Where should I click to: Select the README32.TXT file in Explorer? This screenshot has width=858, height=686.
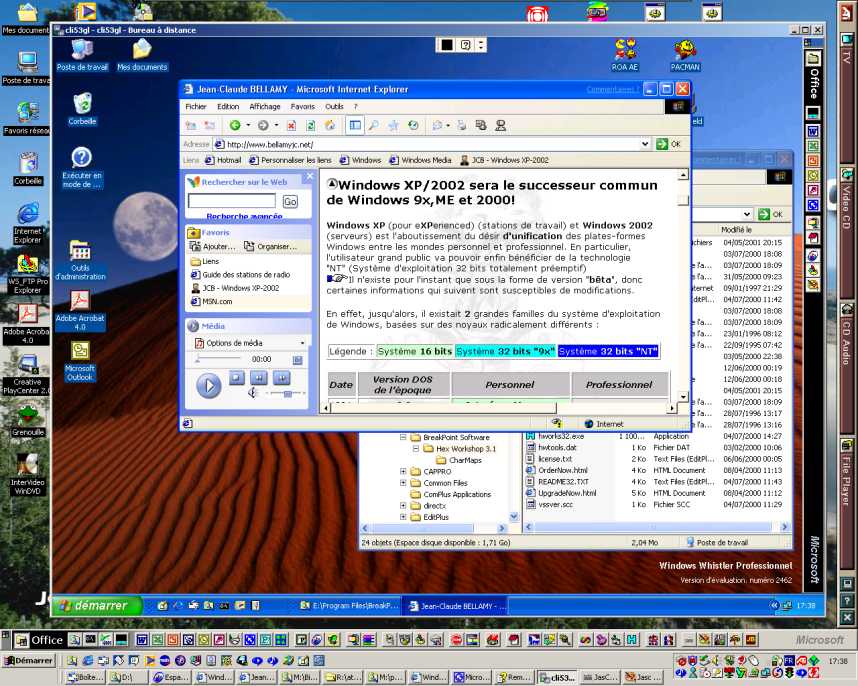[x=557, y=482]
